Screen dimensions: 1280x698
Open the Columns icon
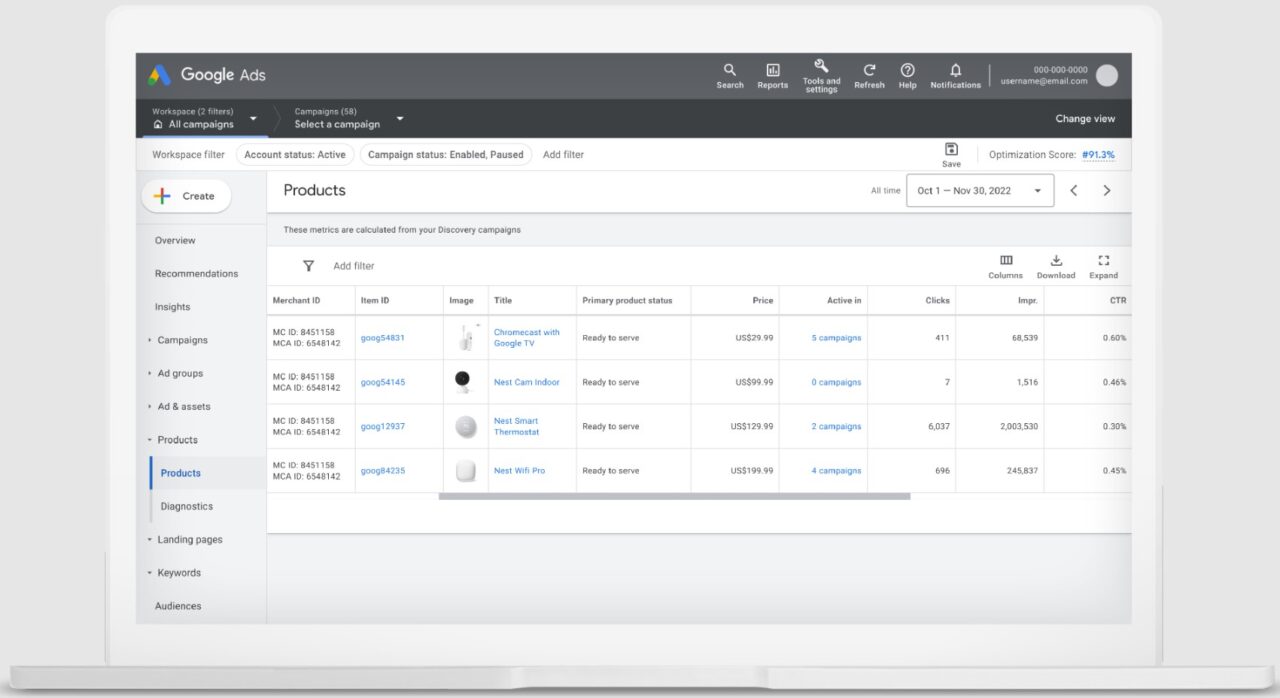click(1005, 267)
